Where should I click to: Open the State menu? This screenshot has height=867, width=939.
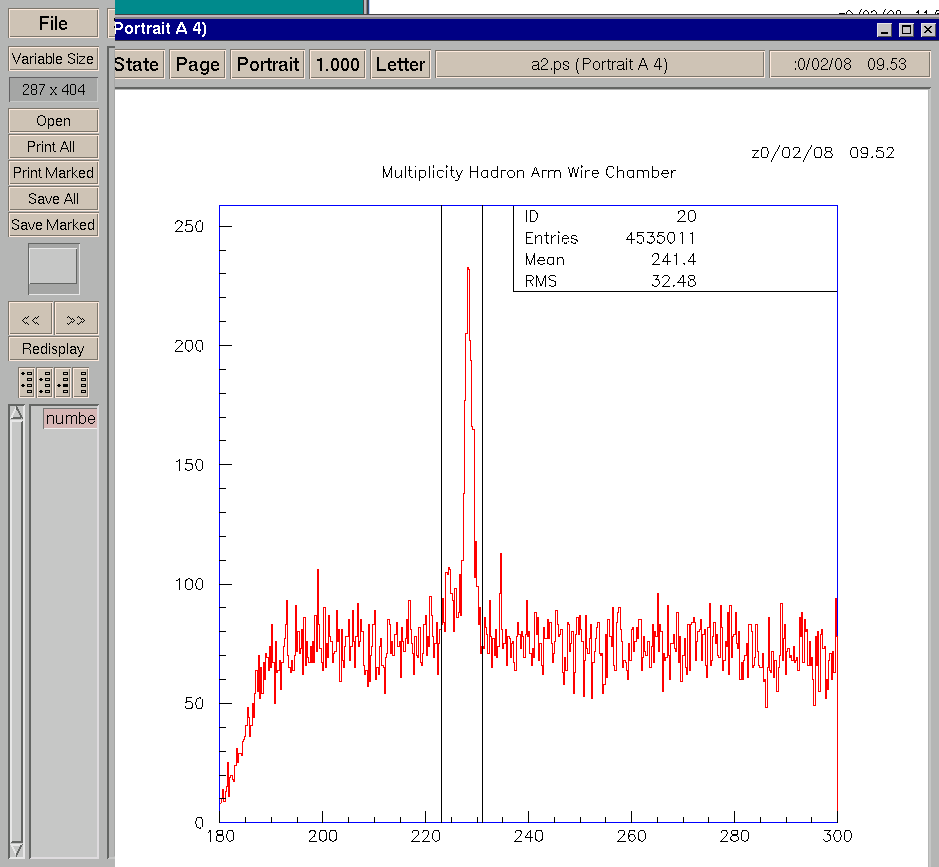pyautogui.click(x=137, y=65)
